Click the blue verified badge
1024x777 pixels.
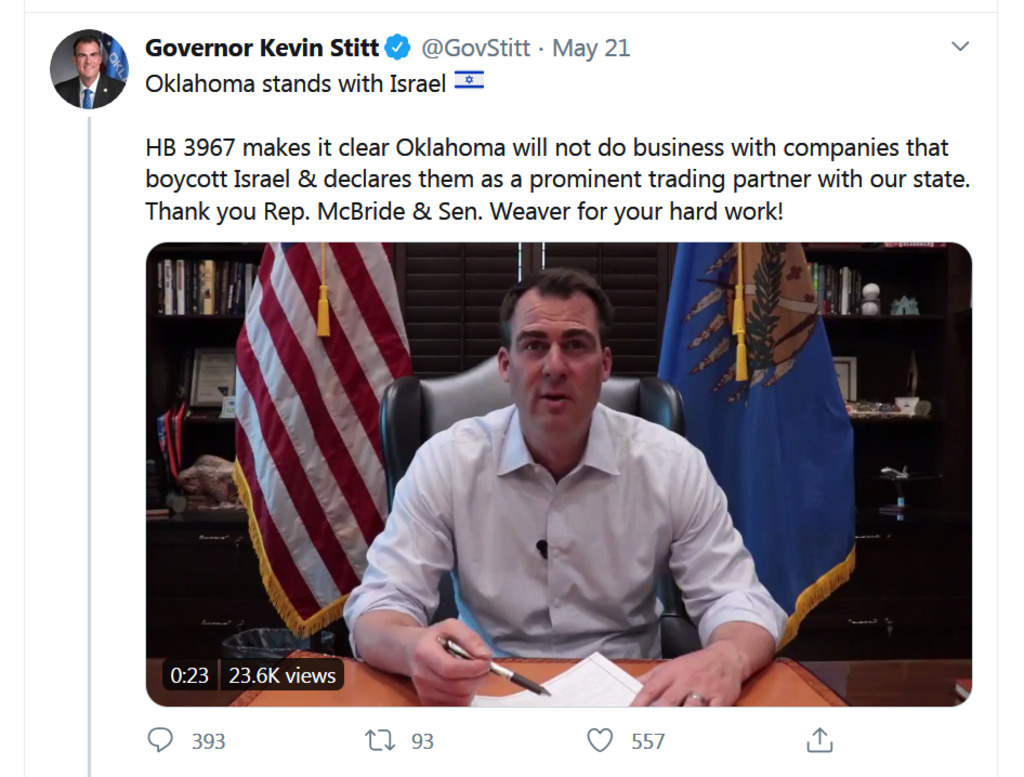click(397, 48)
